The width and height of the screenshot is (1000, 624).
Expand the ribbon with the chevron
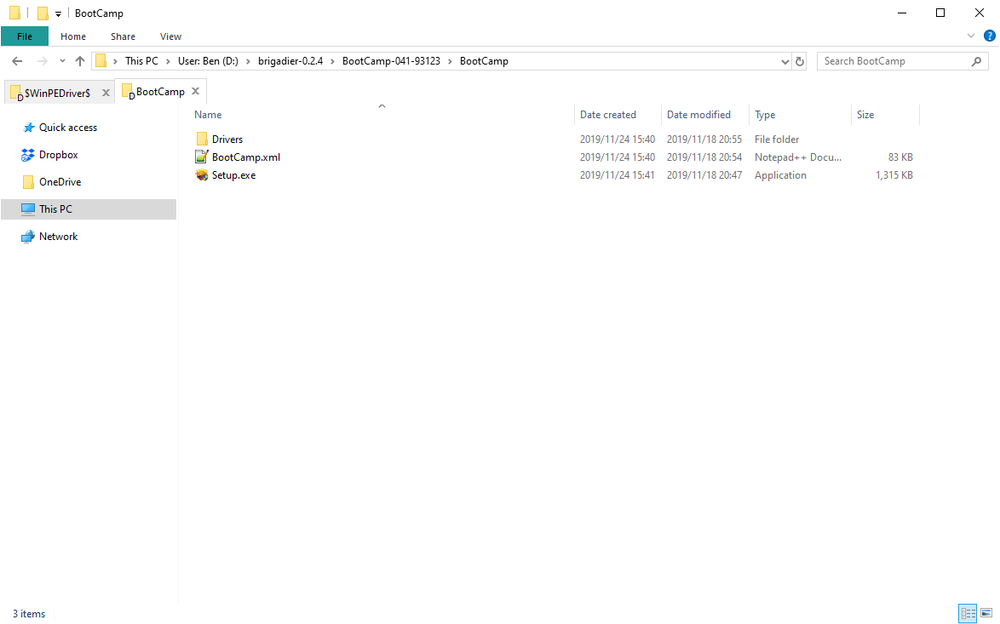click(971, 36)
